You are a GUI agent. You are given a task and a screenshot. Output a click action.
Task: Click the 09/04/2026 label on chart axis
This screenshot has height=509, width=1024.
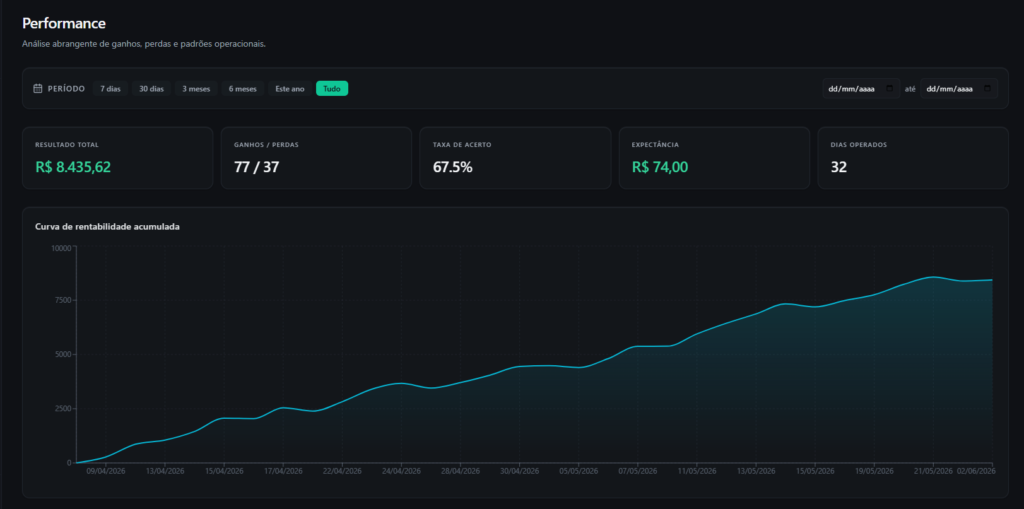pyautogui.click(x=106, y=470)
